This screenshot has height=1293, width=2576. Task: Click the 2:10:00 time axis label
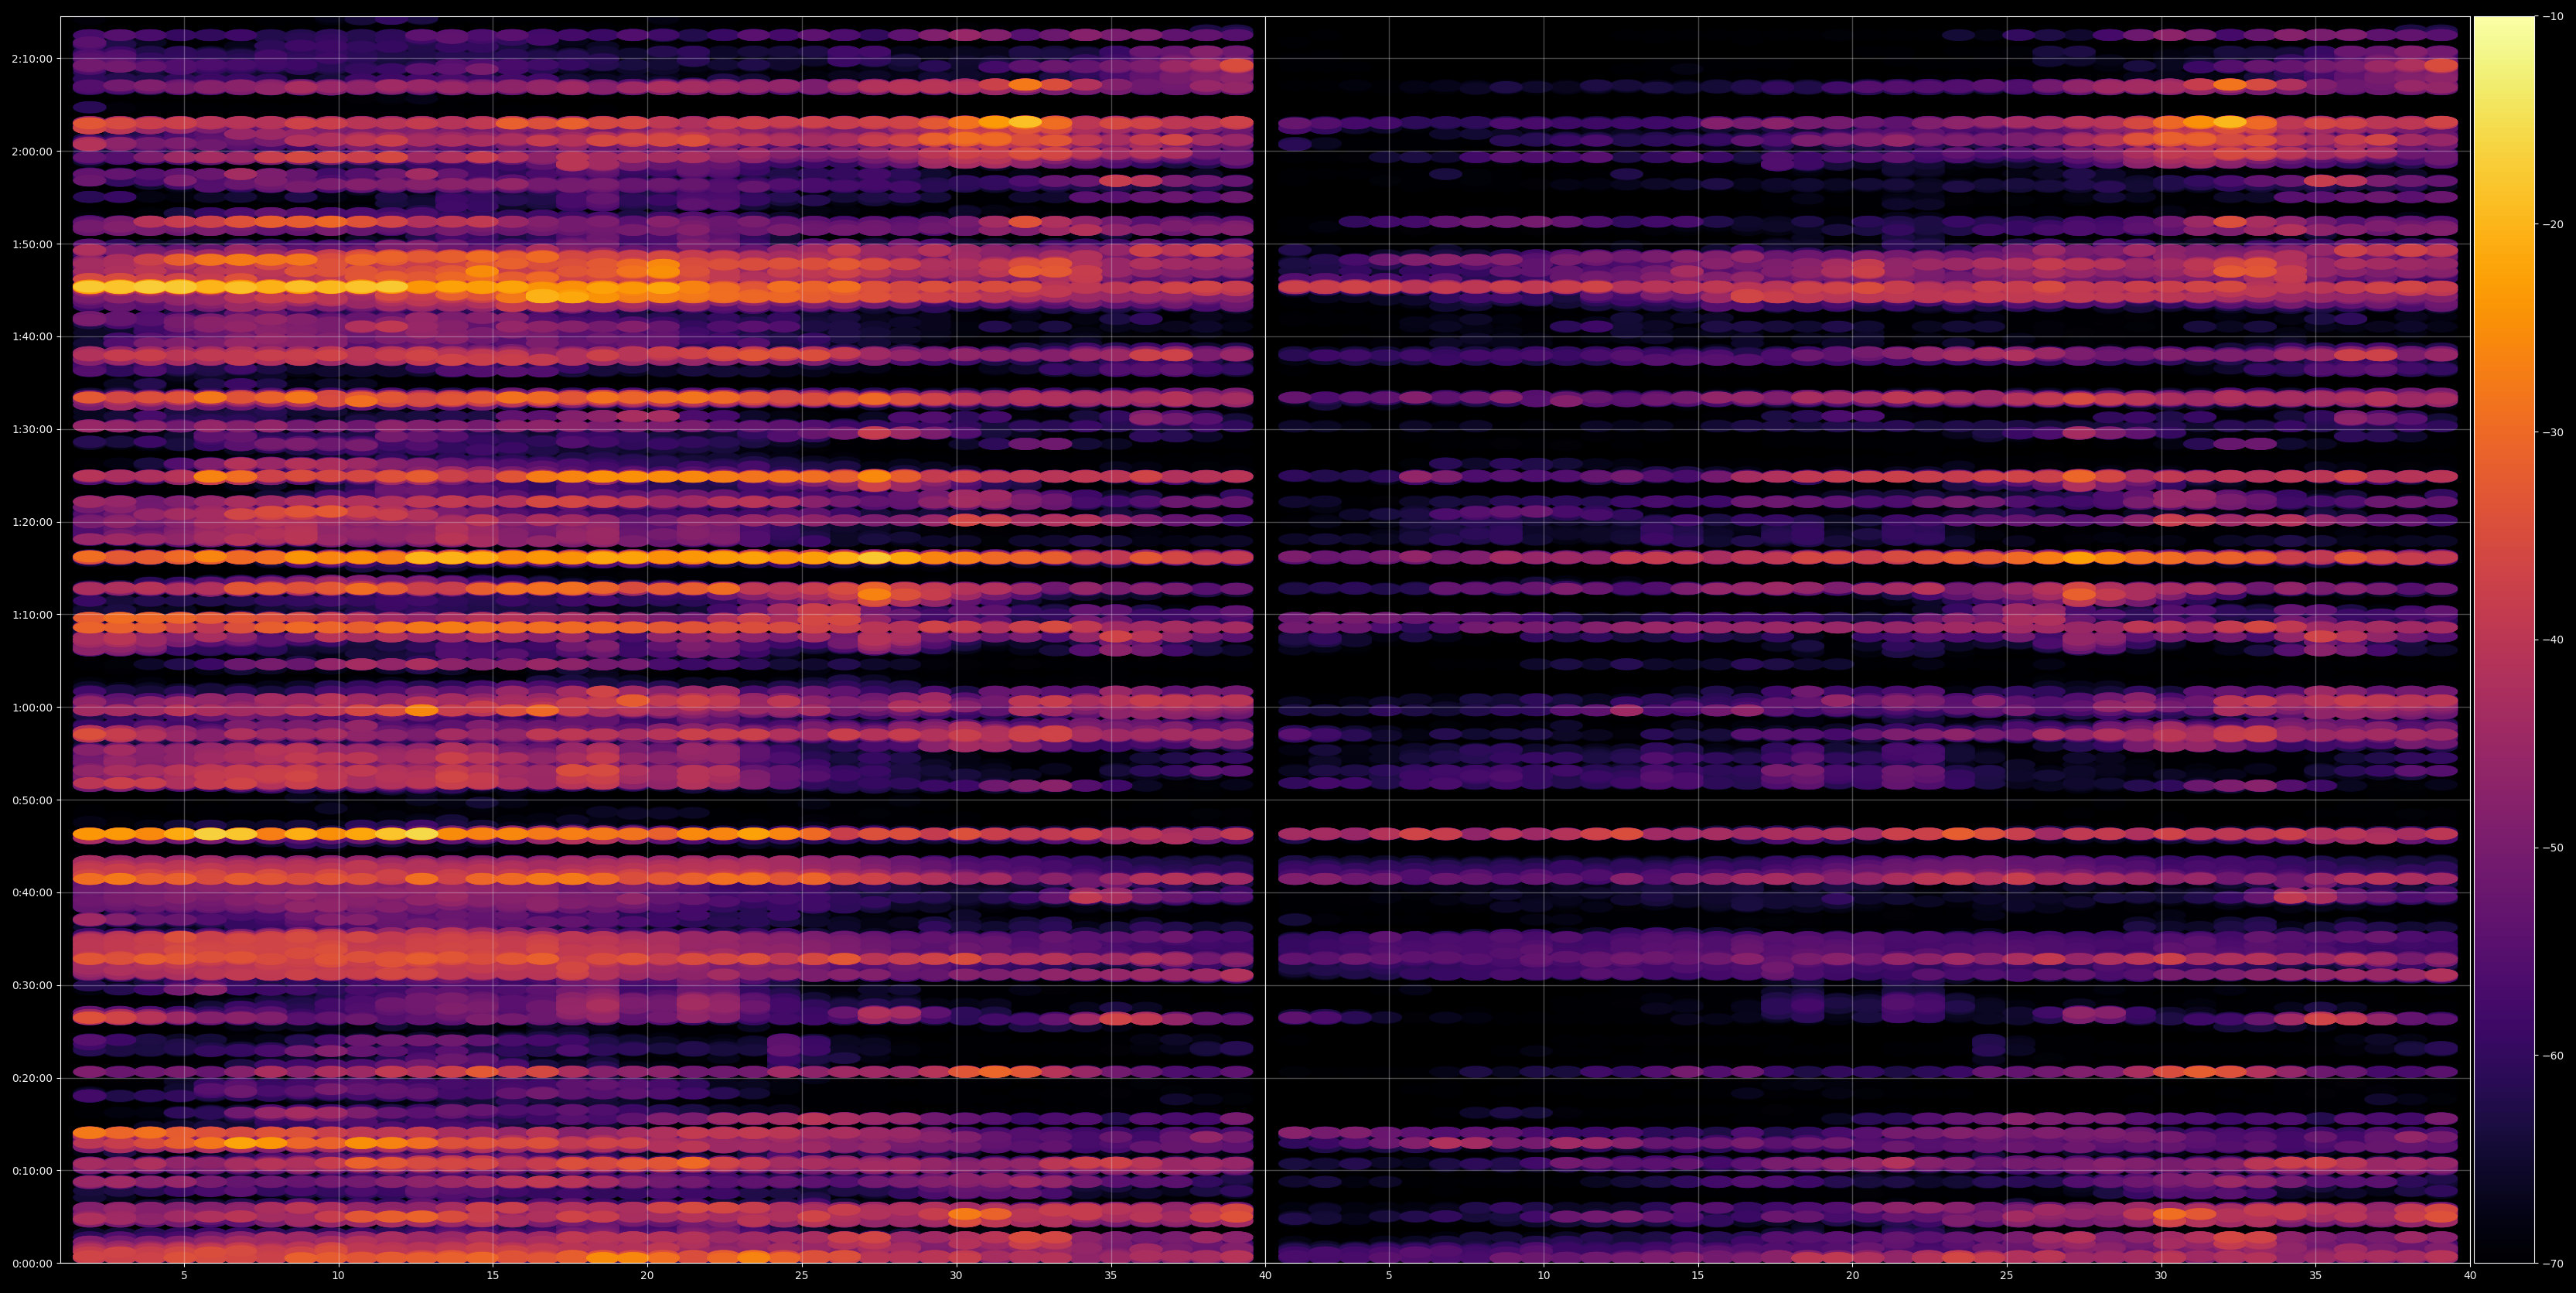[x=32, y=59]
